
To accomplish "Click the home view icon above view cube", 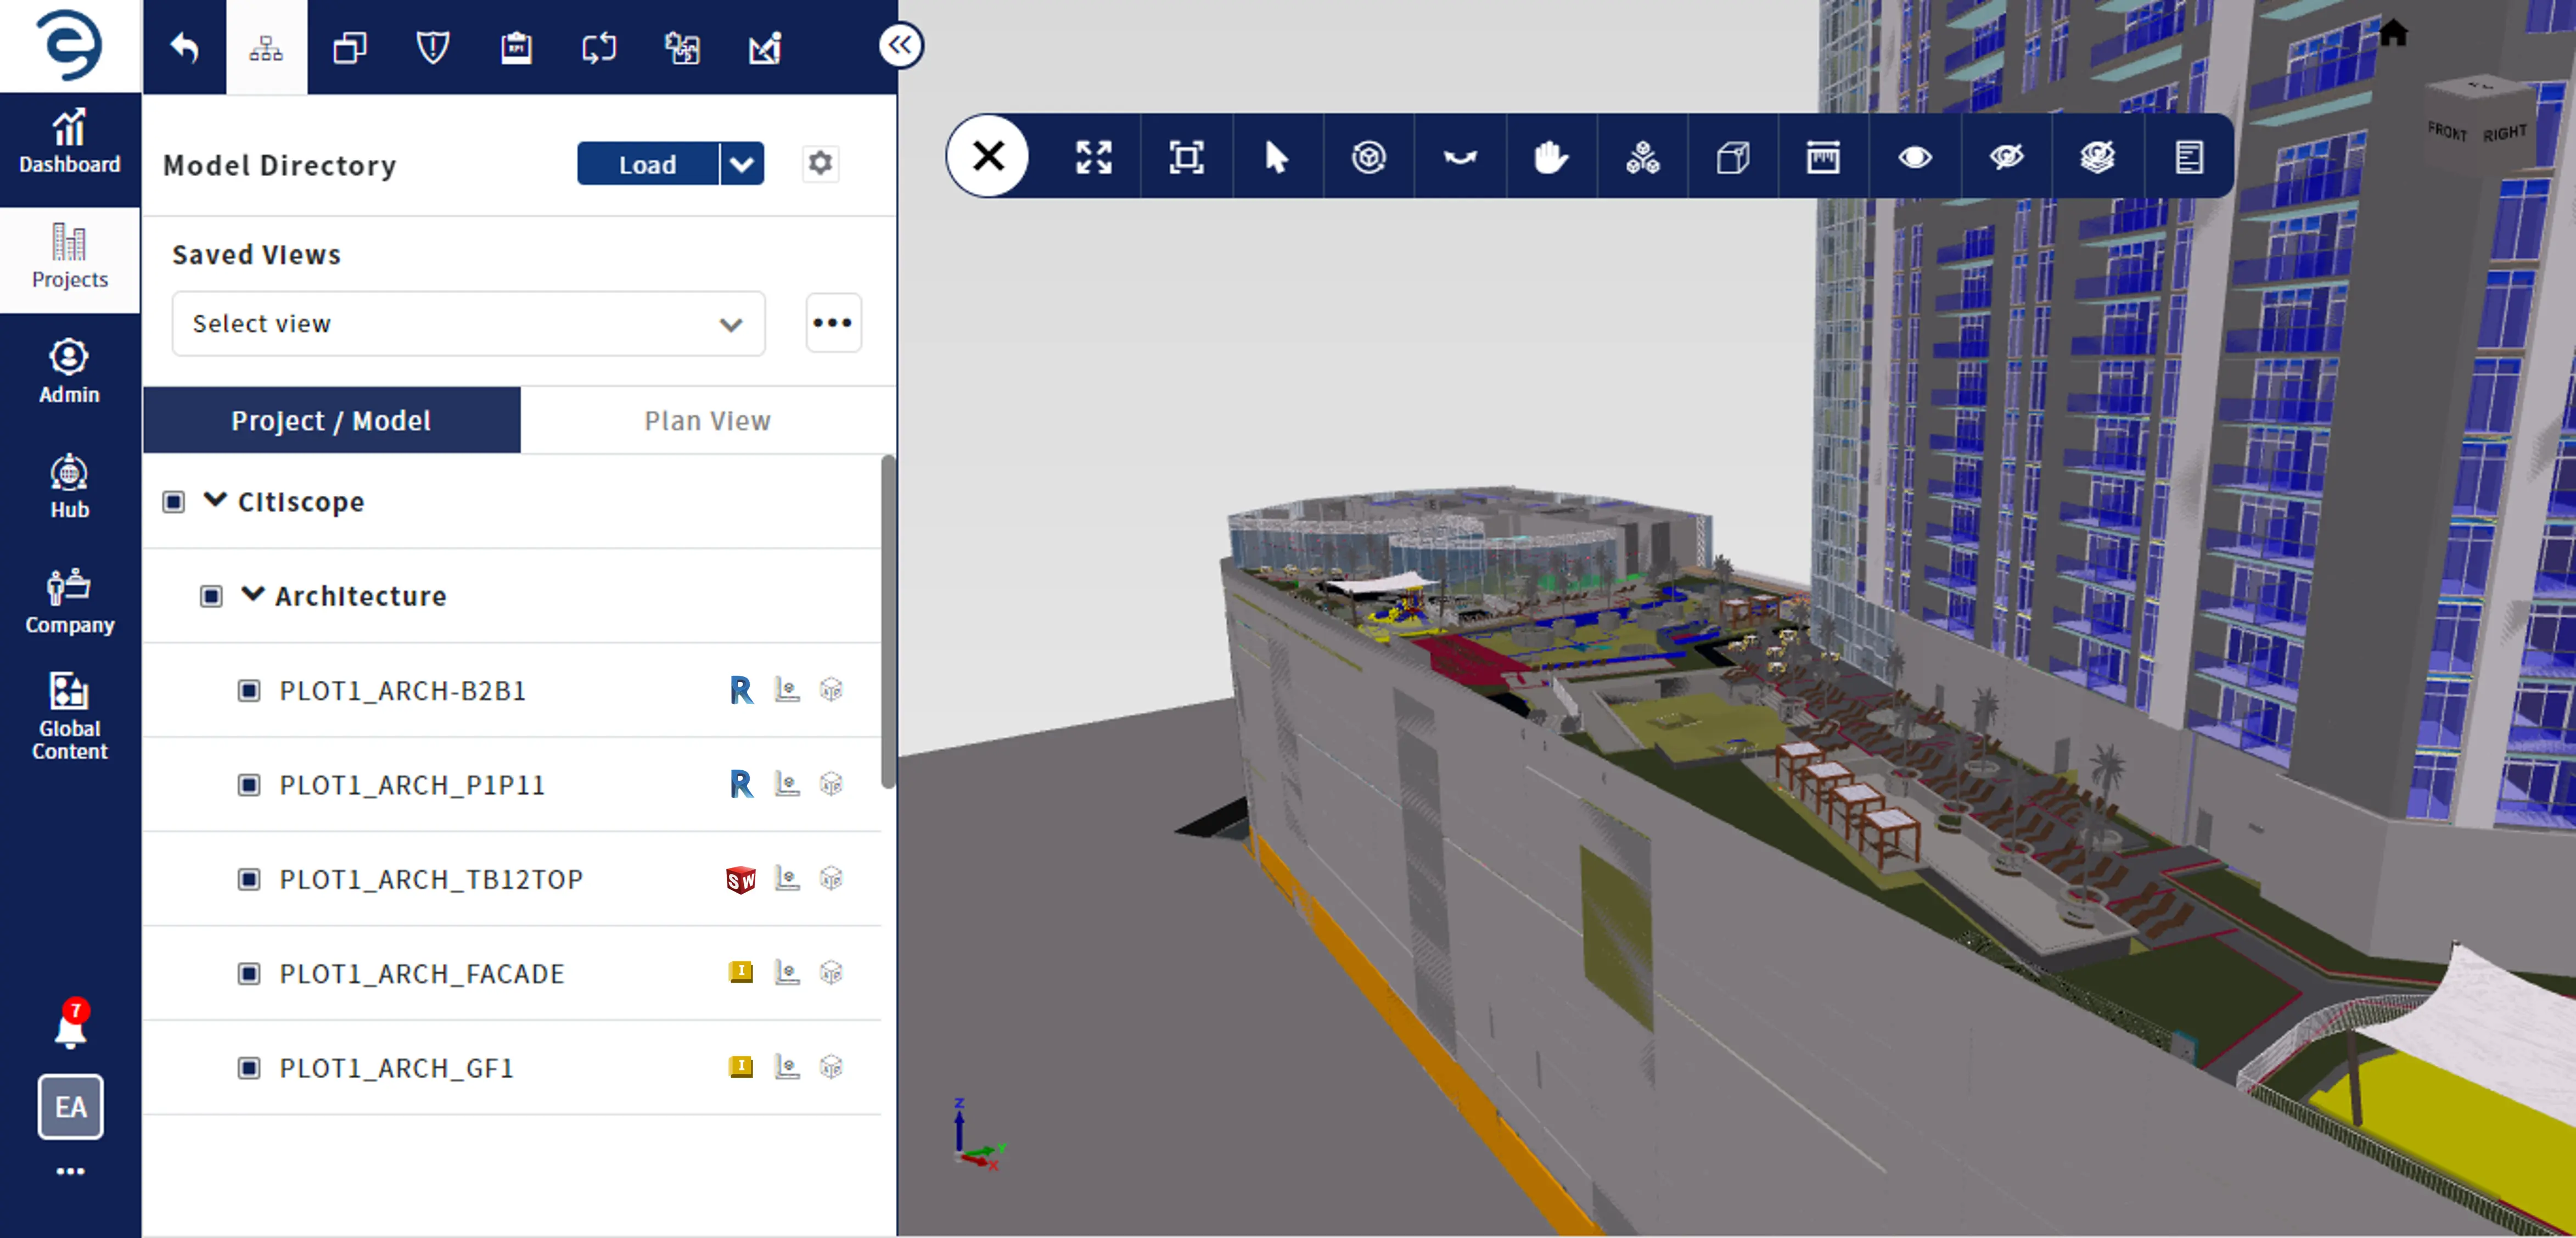I will click(x=2393, y=33).
